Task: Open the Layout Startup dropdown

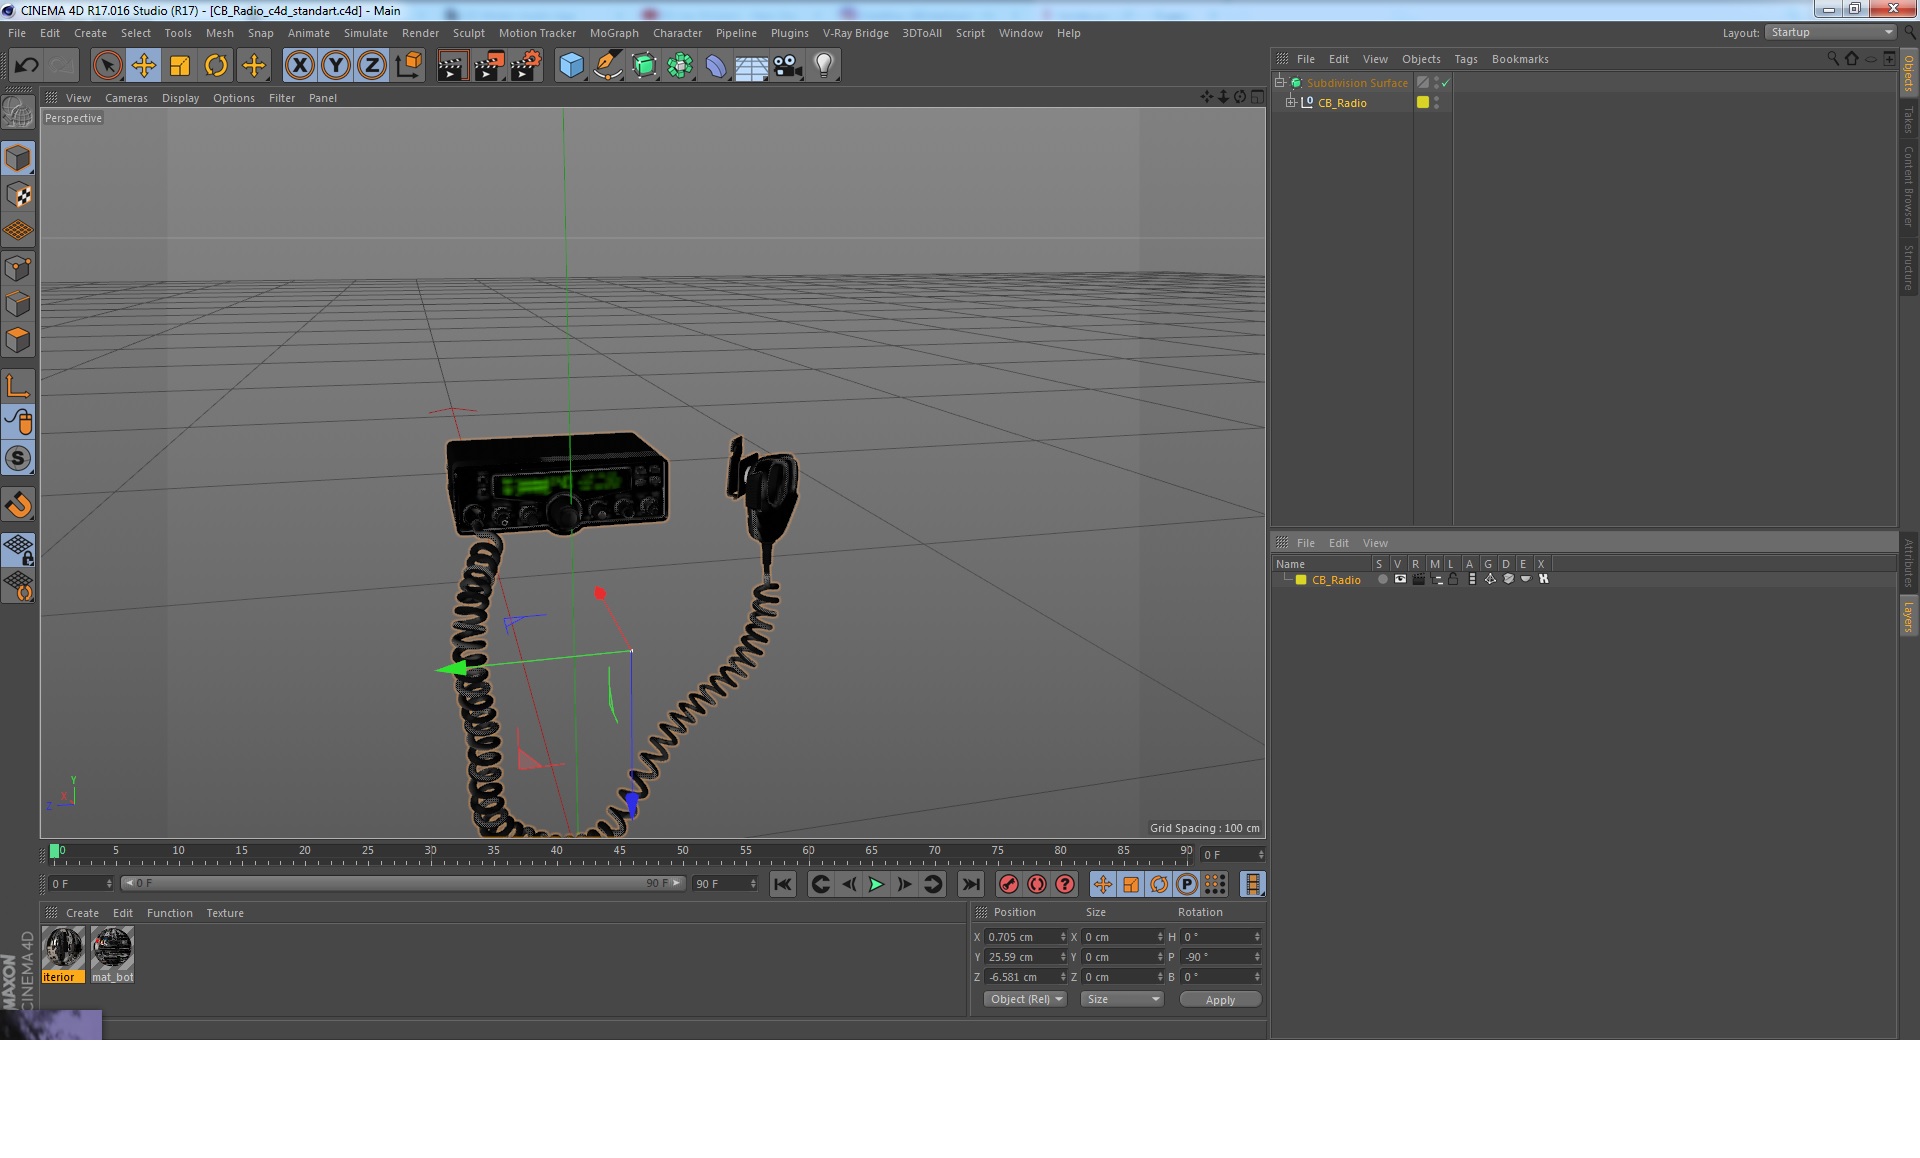Action: [1831, 32]
